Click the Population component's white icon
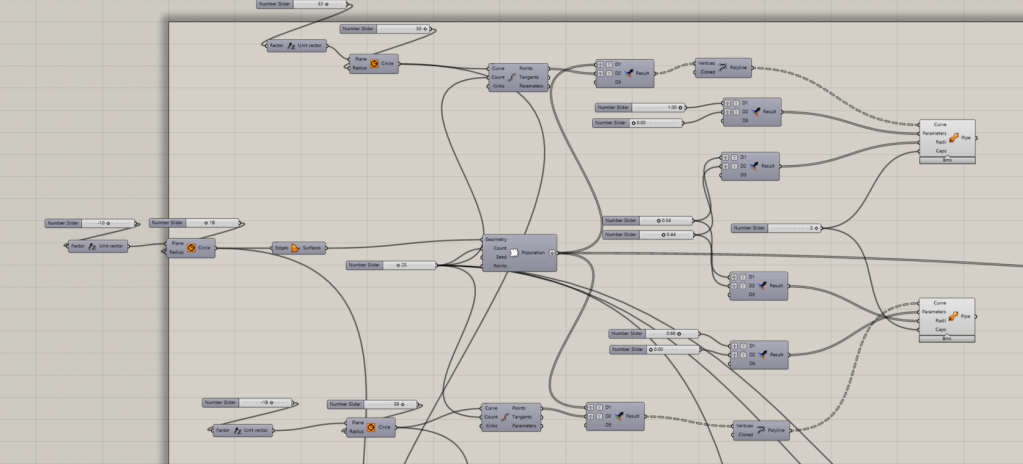Viewport: 1023px width, 464px height. 514,253
